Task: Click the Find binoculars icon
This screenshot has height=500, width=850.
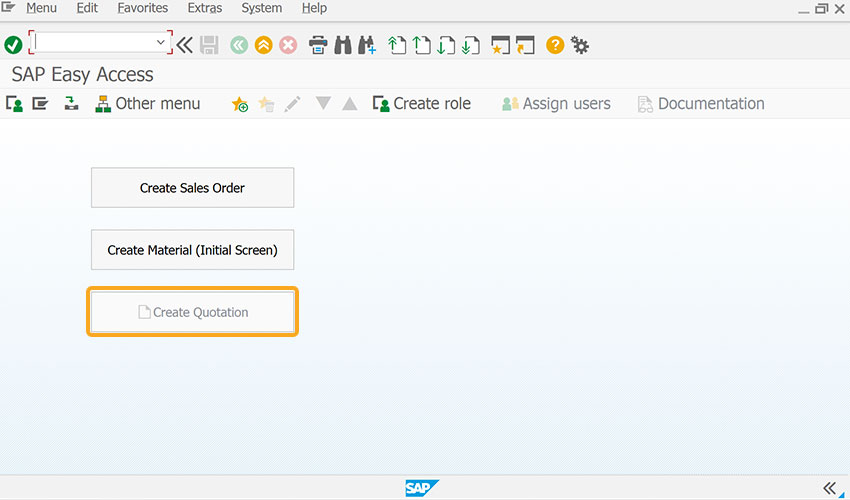Action: tap(343, 45)
